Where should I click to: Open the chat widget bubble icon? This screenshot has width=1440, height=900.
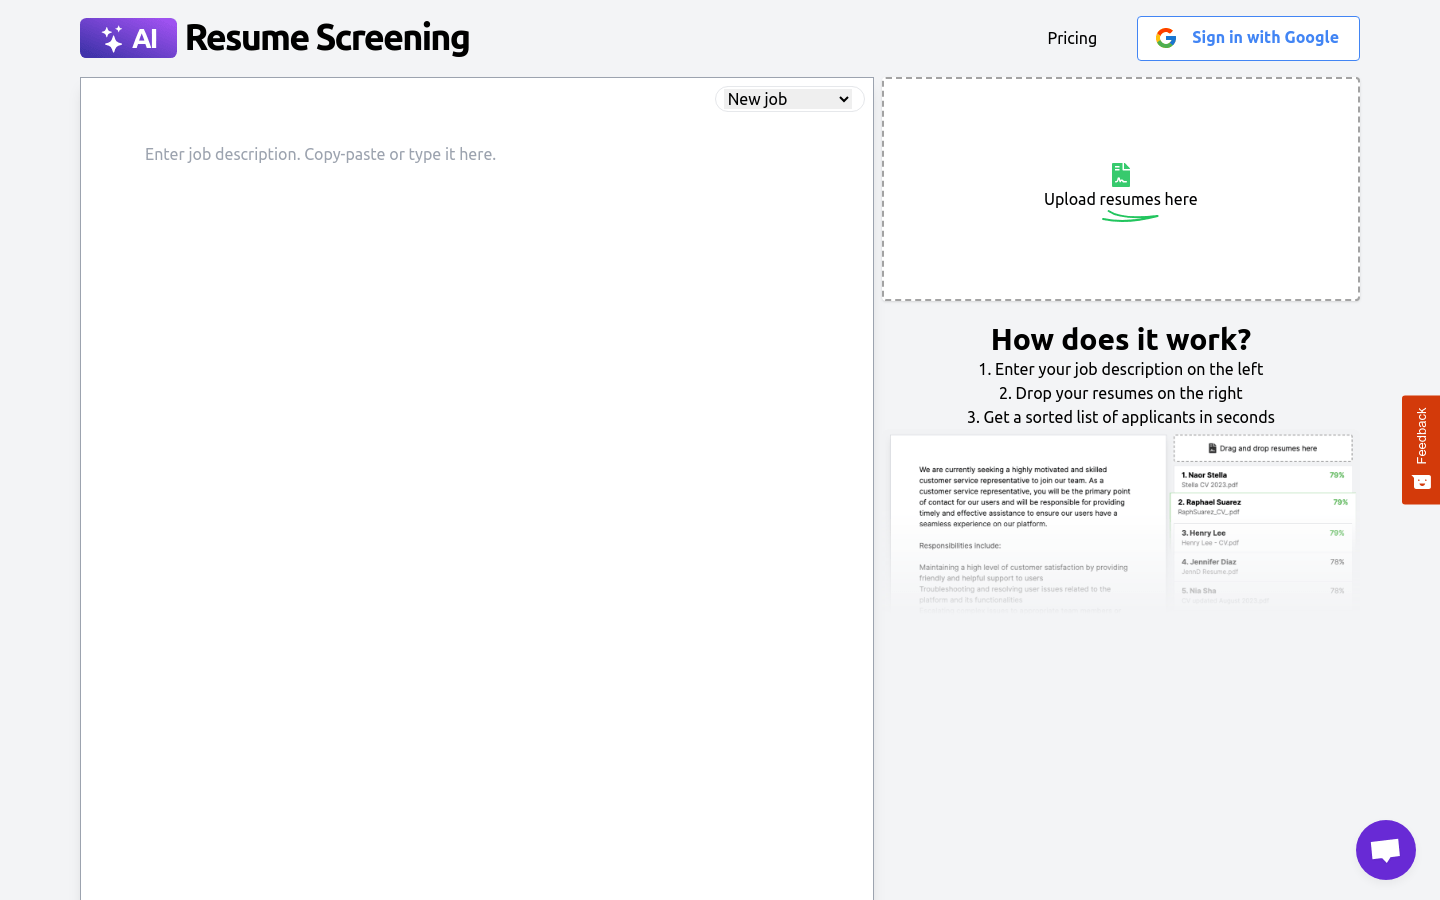pyautogui.click(x=1385, y=849)
